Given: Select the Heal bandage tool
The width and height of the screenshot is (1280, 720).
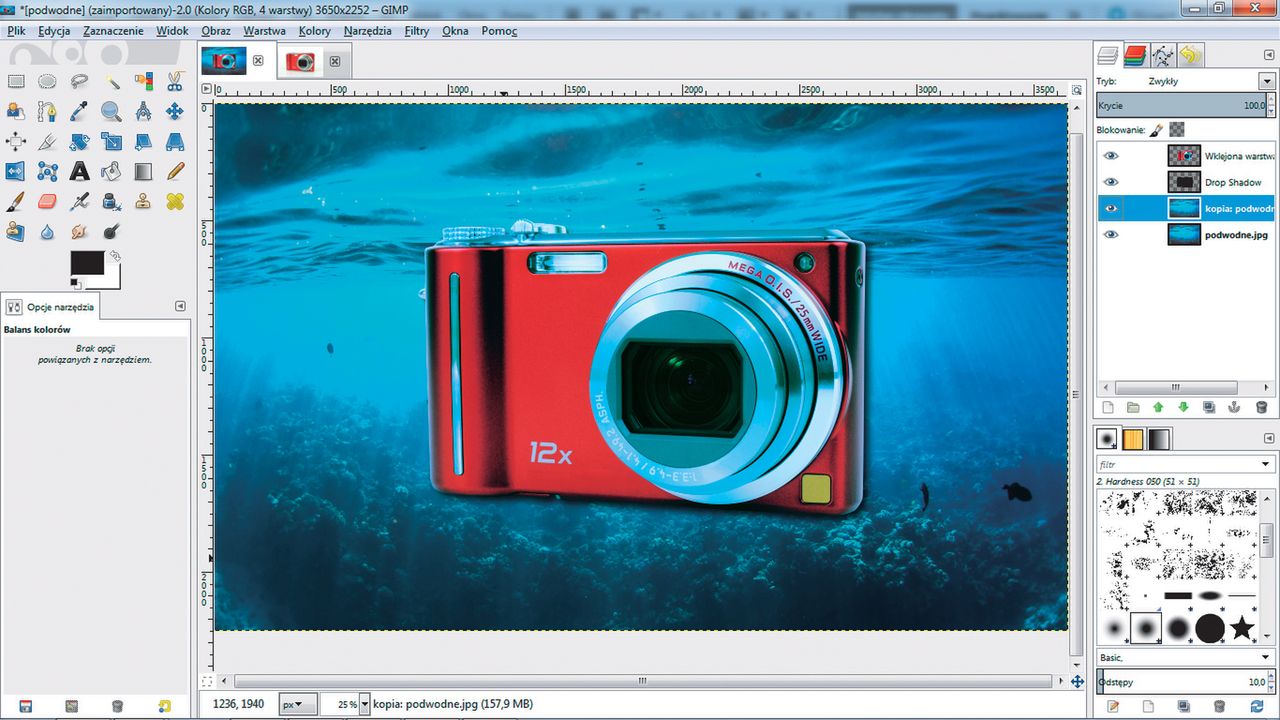Looking at the screenshot, I should 175,201.
